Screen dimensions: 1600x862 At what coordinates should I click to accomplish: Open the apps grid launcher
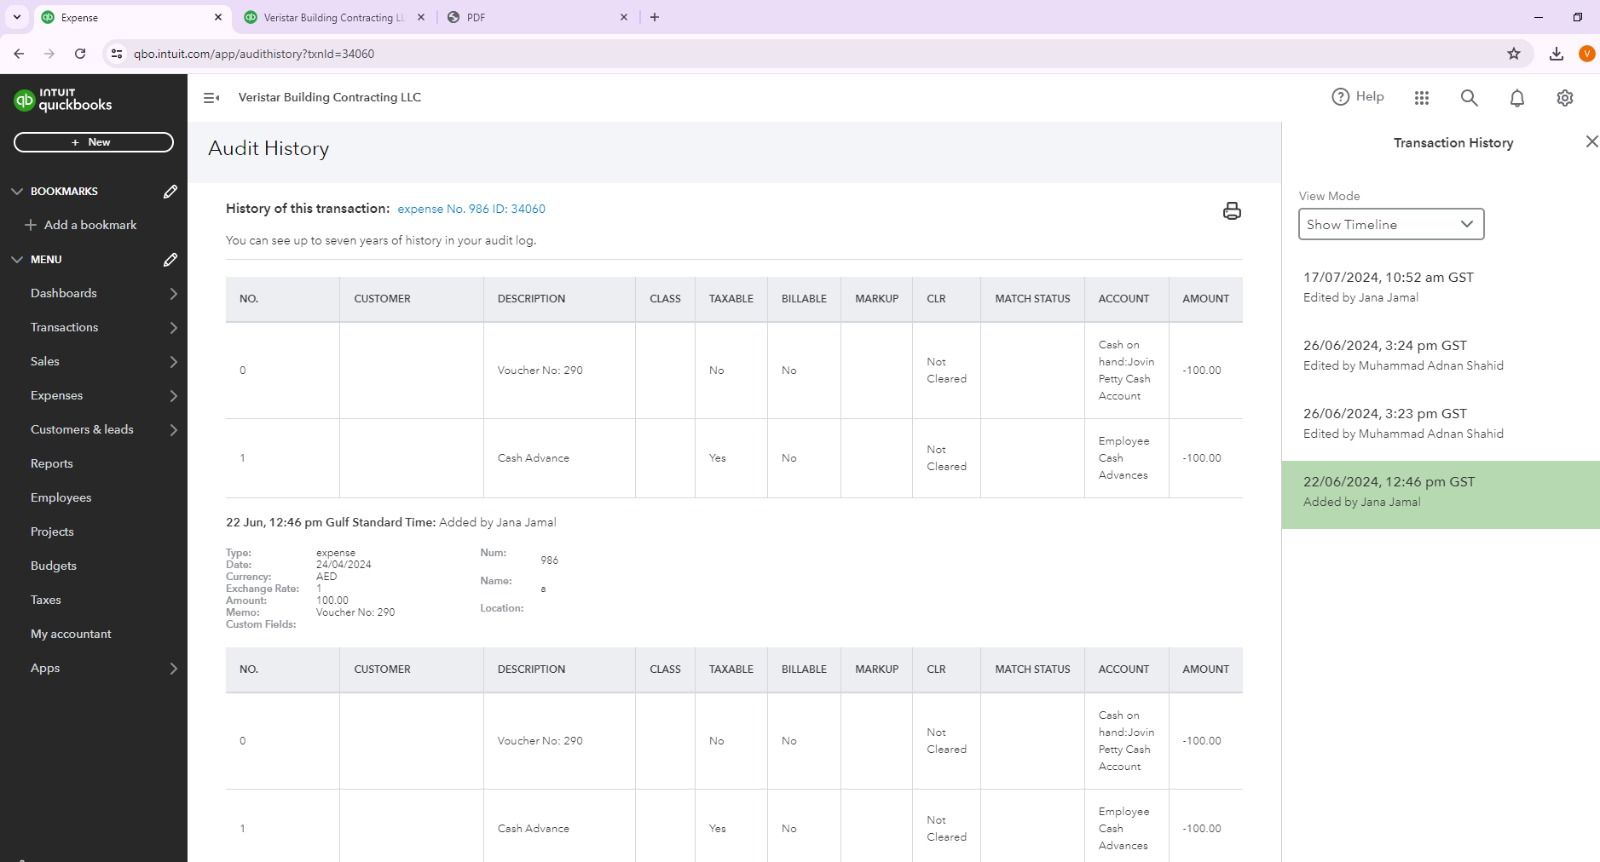point(1422,98)
